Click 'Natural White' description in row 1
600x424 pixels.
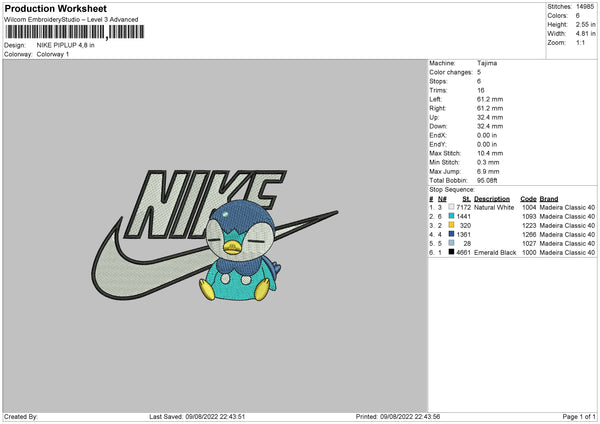click(494, 207)
